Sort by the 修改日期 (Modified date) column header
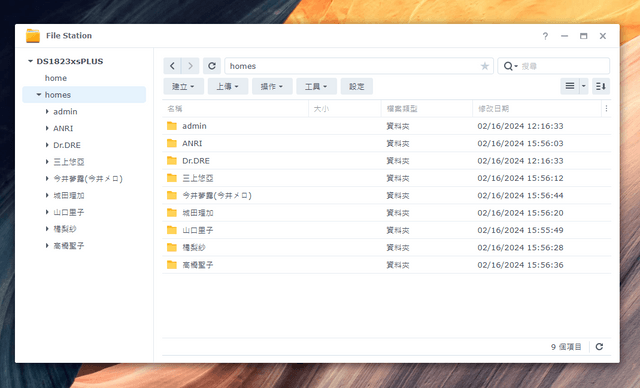This screenshot has height=388, width=640. coord(537,109)
